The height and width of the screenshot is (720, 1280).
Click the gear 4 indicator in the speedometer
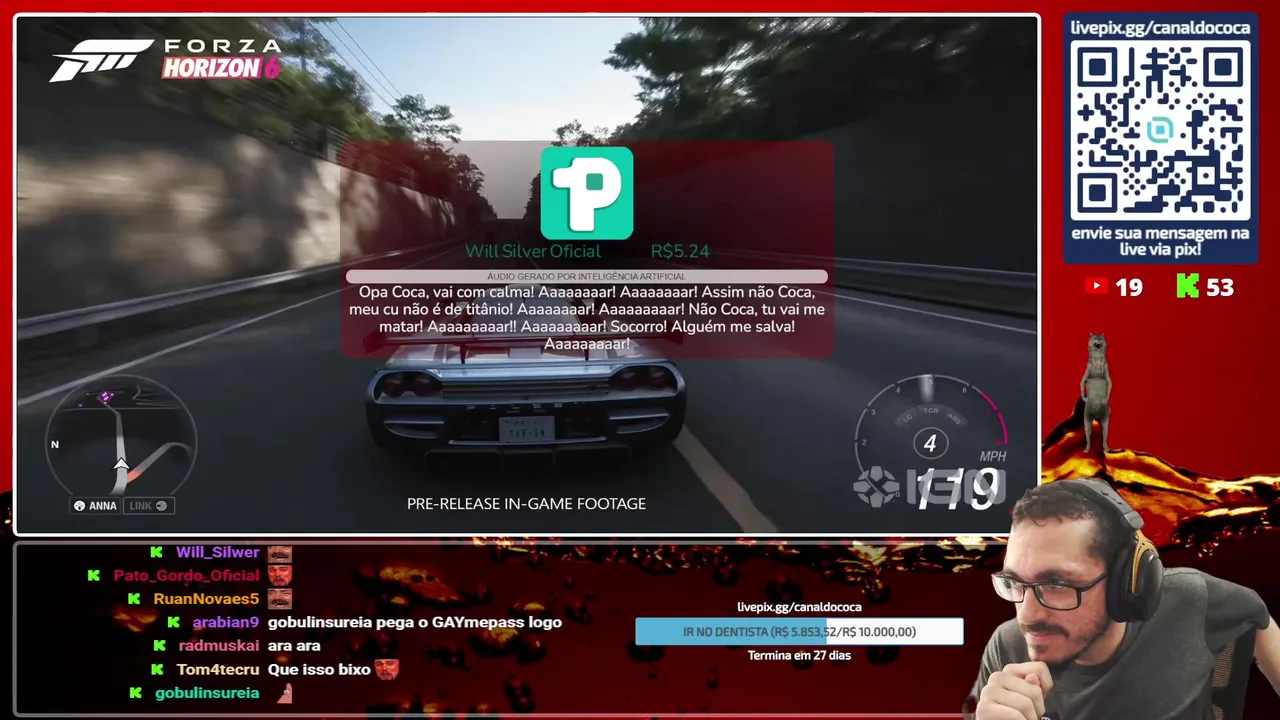930,443
